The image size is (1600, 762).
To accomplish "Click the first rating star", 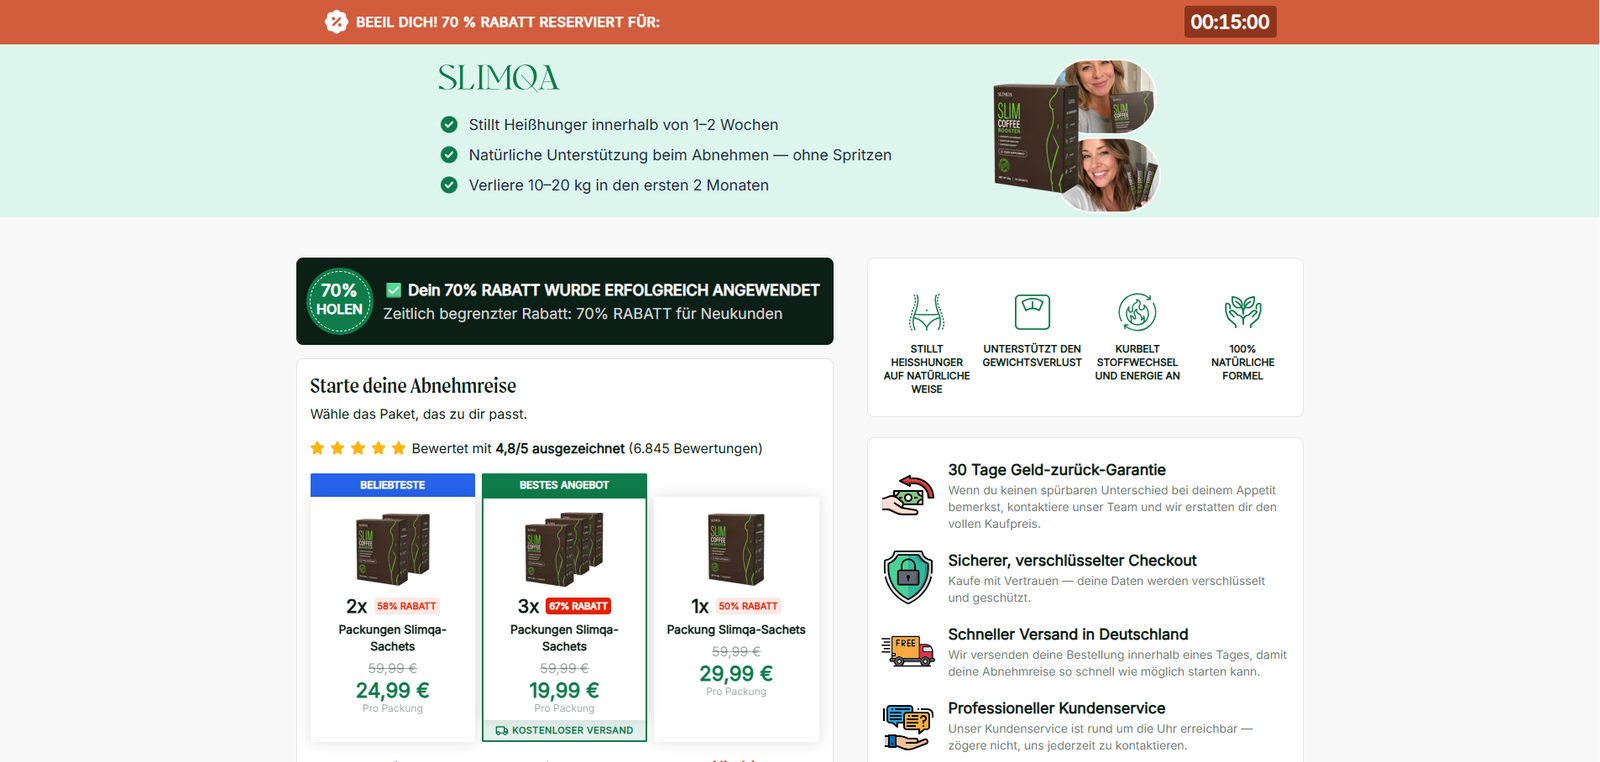I will tap(317, 448).
